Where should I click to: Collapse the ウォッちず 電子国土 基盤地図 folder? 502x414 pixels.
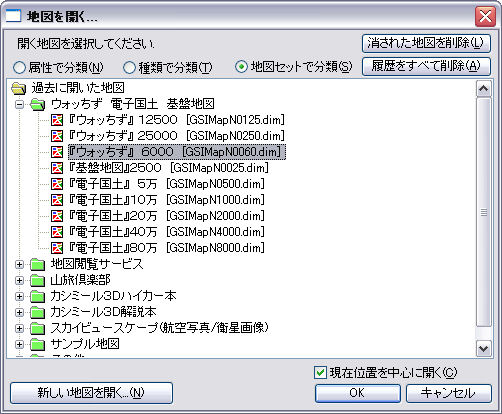20,104
